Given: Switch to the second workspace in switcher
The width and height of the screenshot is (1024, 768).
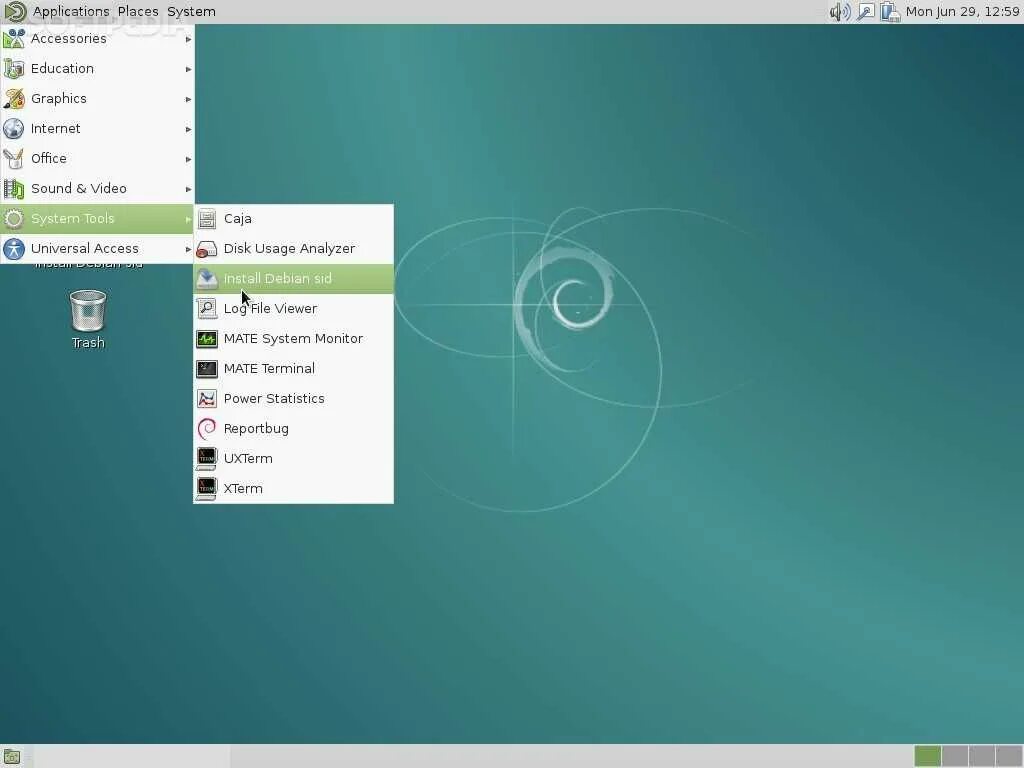Looking at the screenshot, I should (x=955, y=757).
